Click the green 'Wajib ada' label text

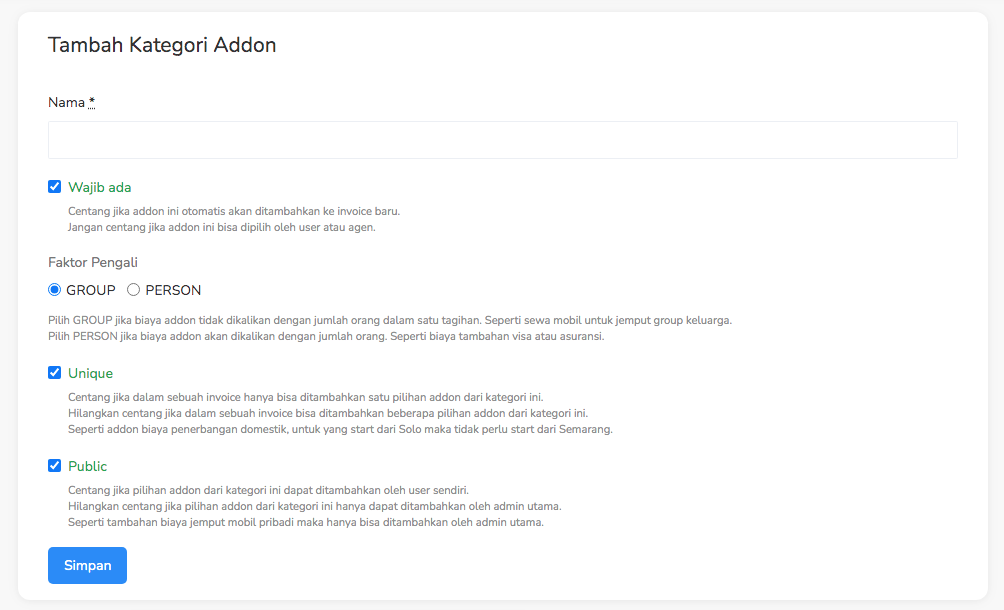[x=100, y=187]
